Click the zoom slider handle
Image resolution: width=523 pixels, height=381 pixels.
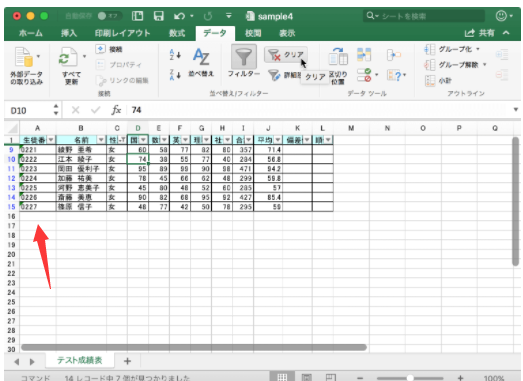coord(410,378)
